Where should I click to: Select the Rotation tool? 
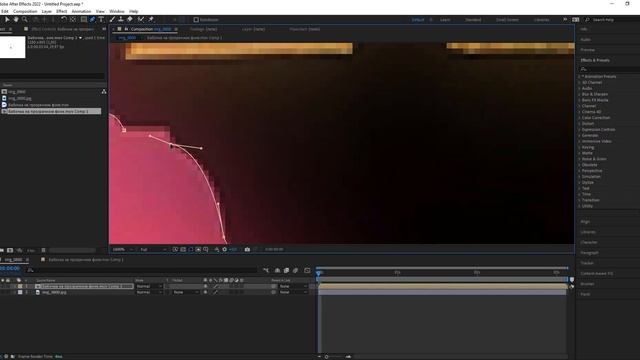point(64,19)
